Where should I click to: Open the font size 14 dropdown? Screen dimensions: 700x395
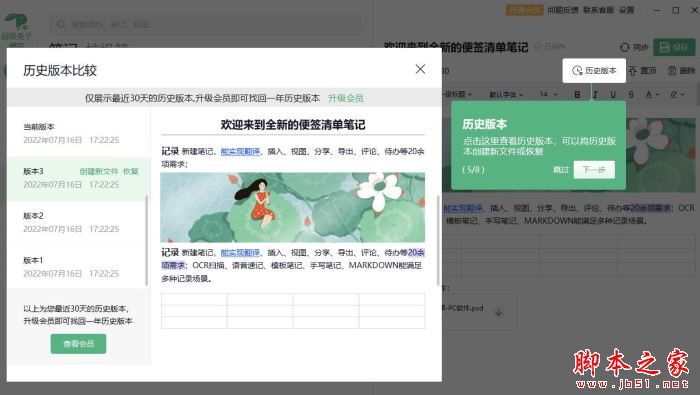[548, 95]
